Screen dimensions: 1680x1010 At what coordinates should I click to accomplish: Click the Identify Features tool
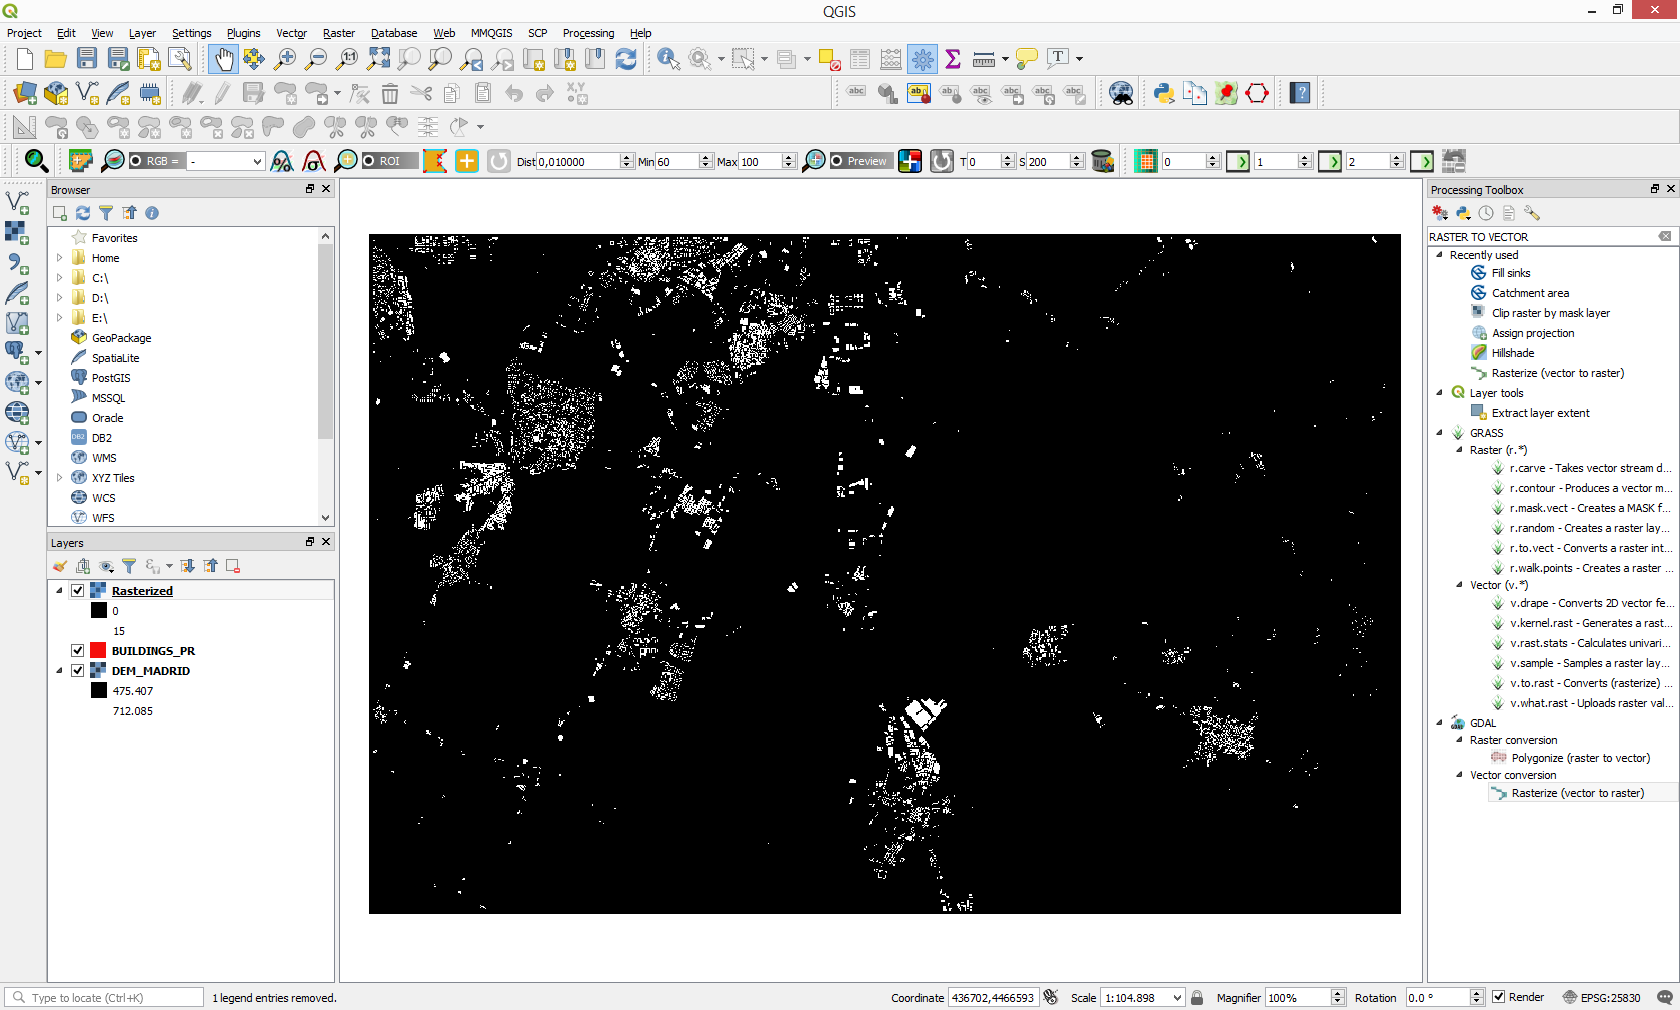tap(668, 59)
